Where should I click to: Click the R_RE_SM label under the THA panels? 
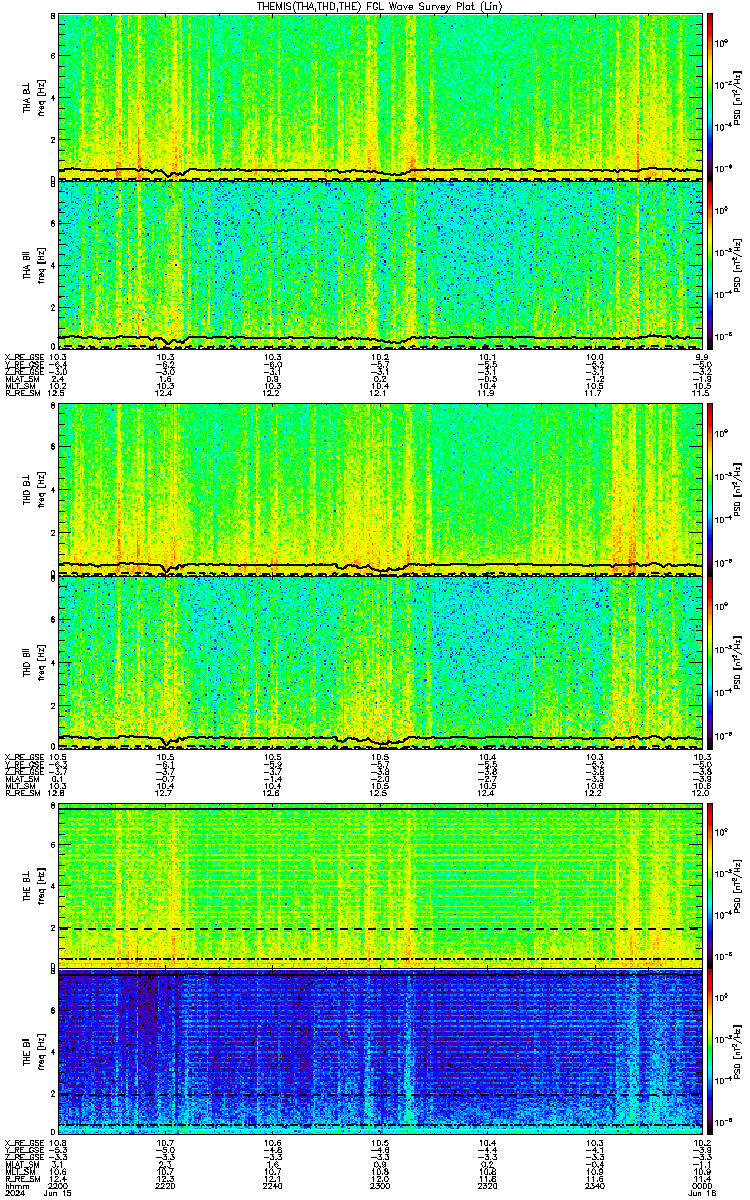point(21,393)
